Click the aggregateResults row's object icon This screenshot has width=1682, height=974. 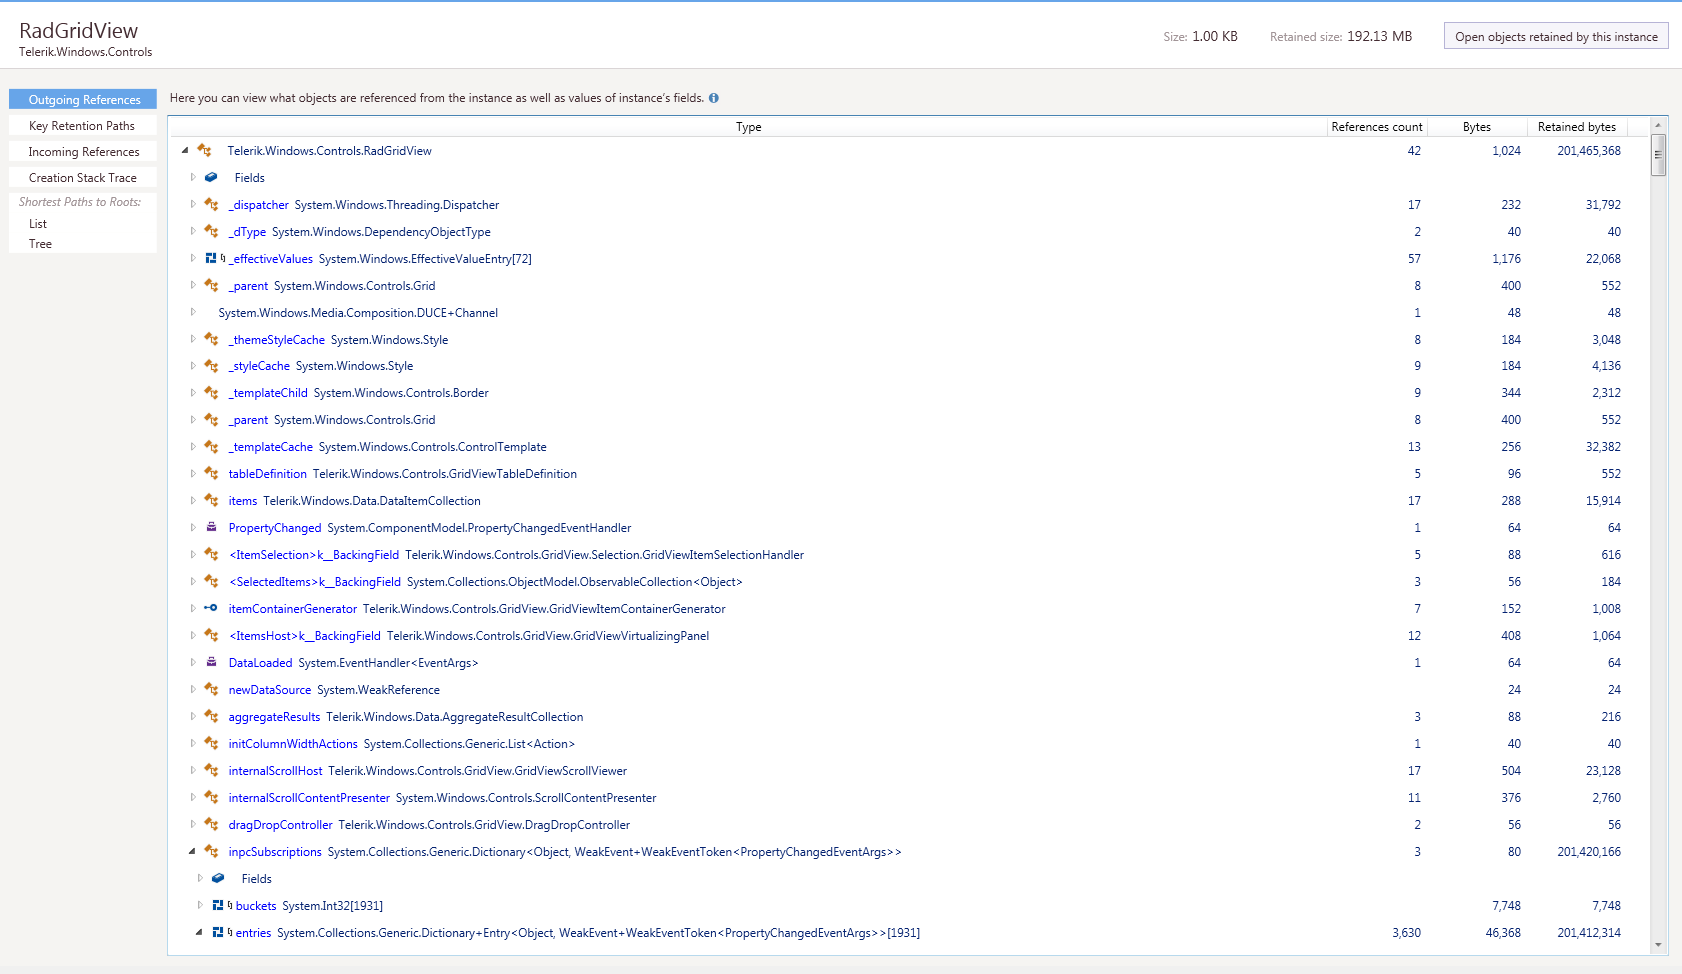[x=211, y=717]
